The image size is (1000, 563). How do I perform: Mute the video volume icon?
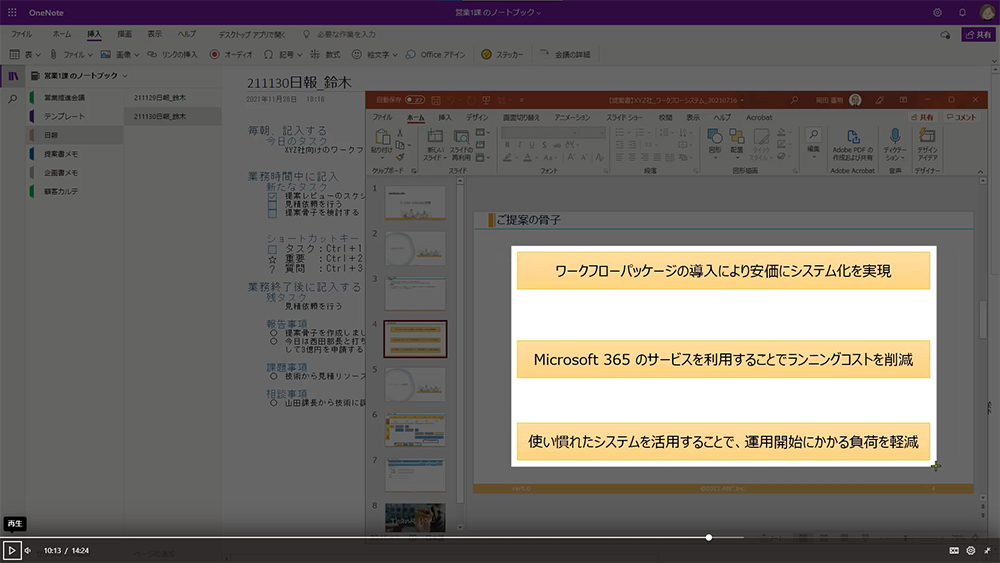tap(27, 550)
